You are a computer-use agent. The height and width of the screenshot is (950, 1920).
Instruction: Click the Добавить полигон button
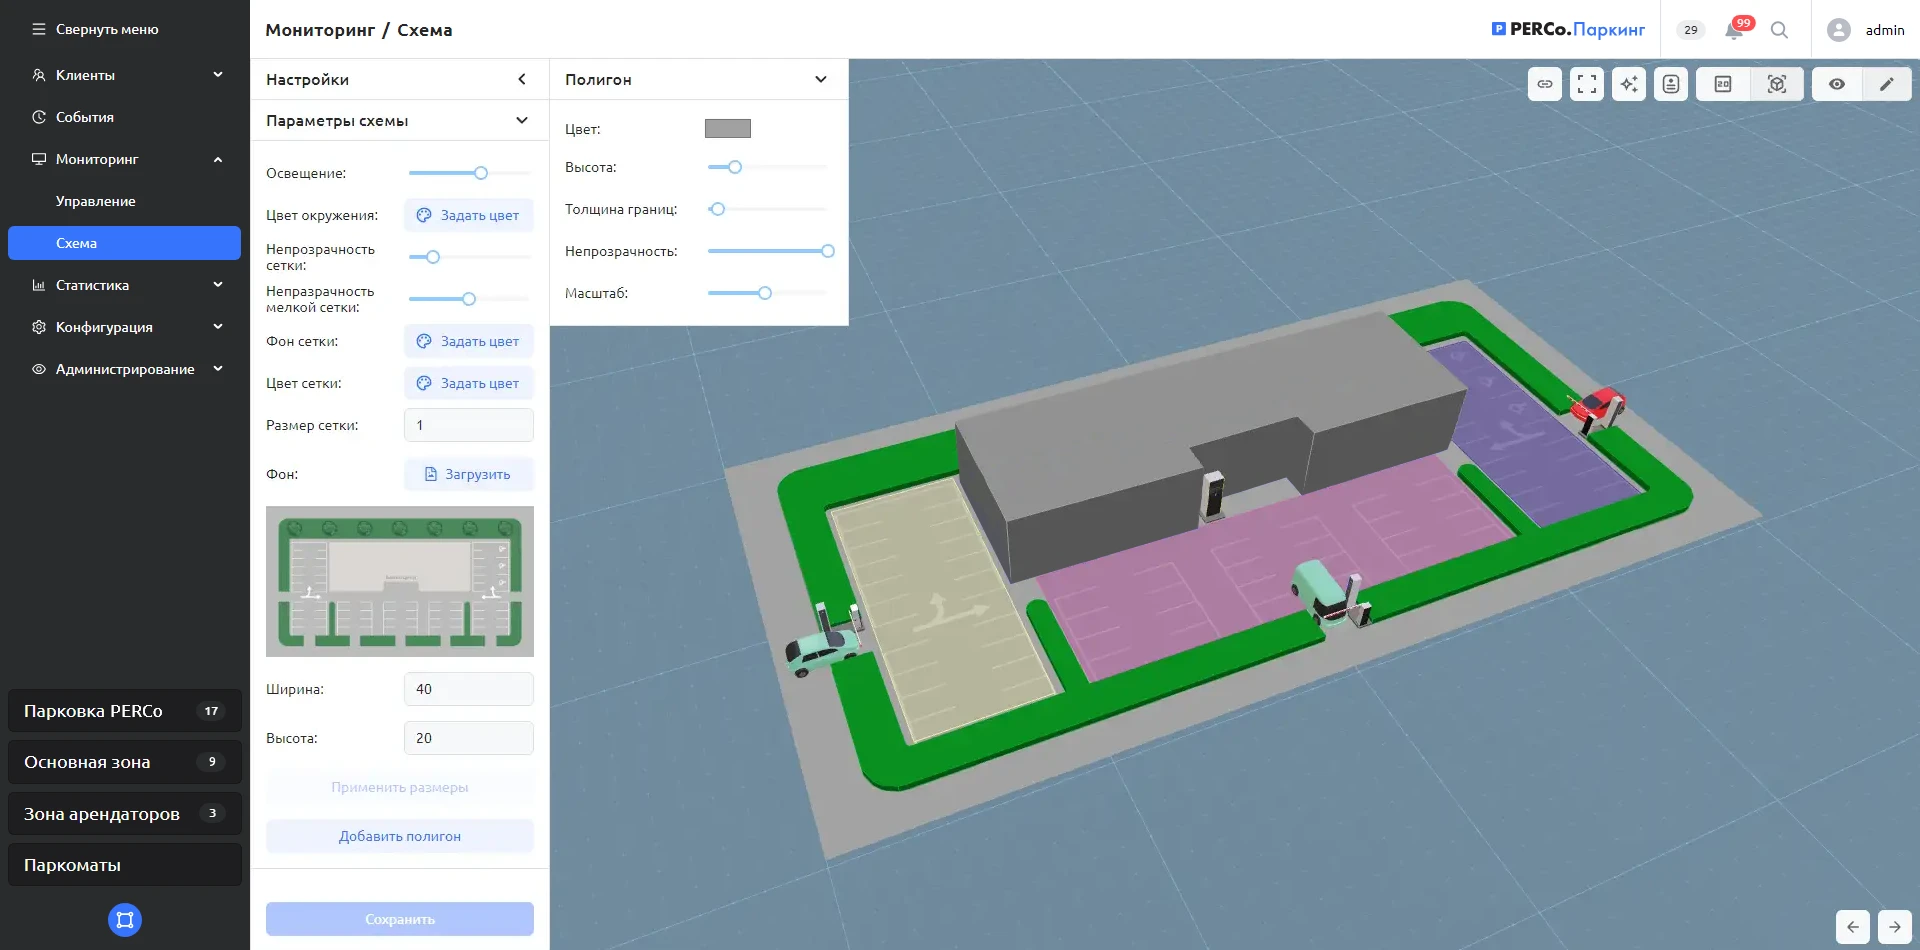coord(399,836)
